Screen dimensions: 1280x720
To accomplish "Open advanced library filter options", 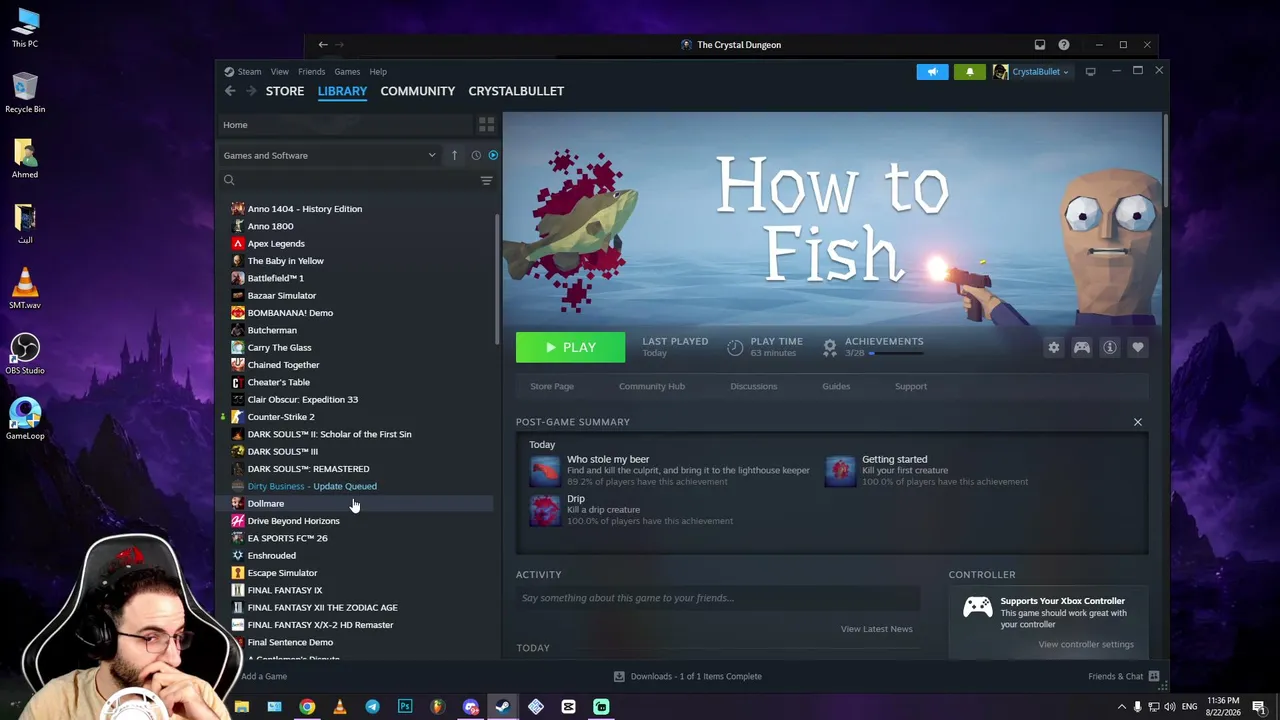I will (486, 181).
